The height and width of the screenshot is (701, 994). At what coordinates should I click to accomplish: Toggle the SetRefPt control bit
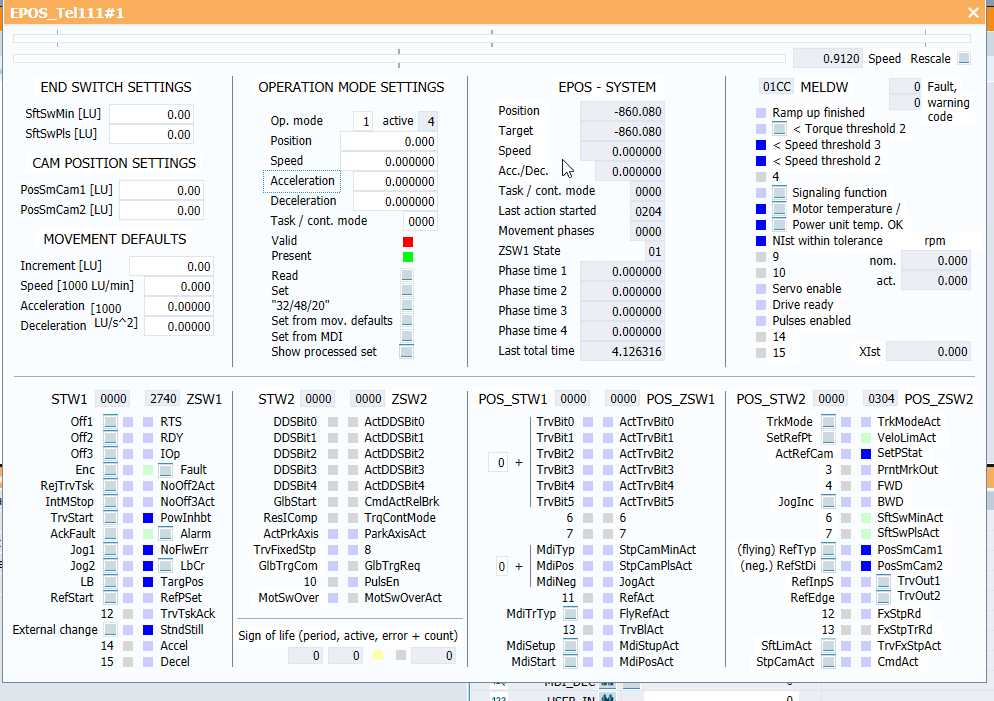coord(828,437)
